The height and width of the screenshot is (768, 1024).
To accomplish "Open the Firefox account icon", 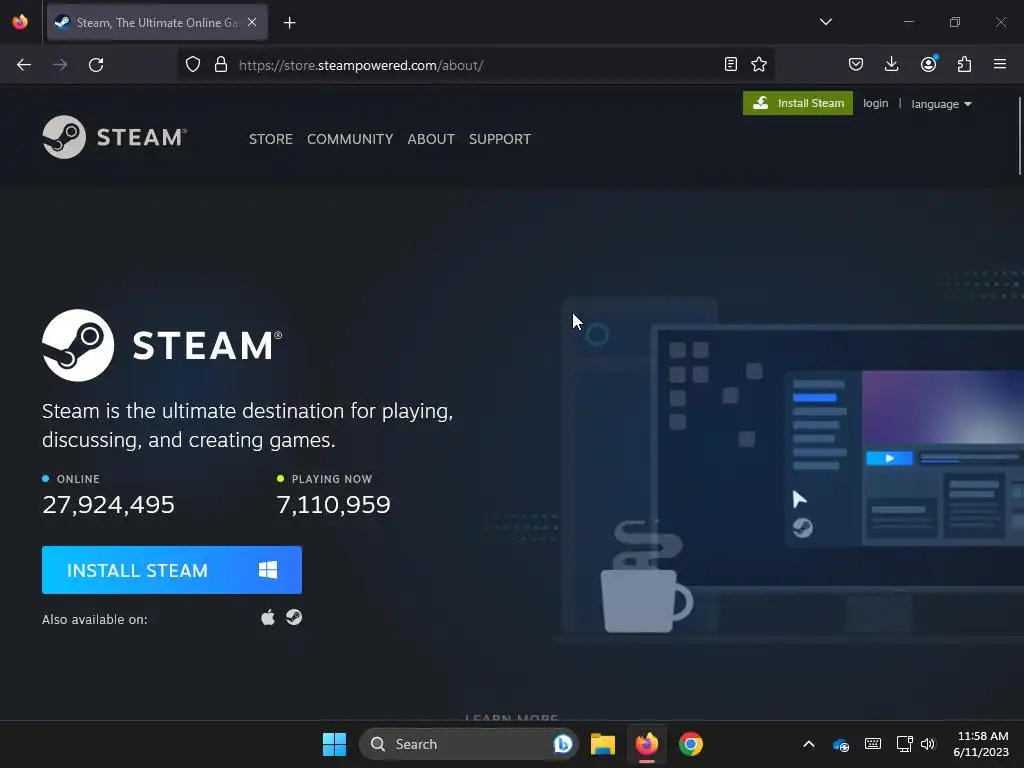I will coord(928,64).
